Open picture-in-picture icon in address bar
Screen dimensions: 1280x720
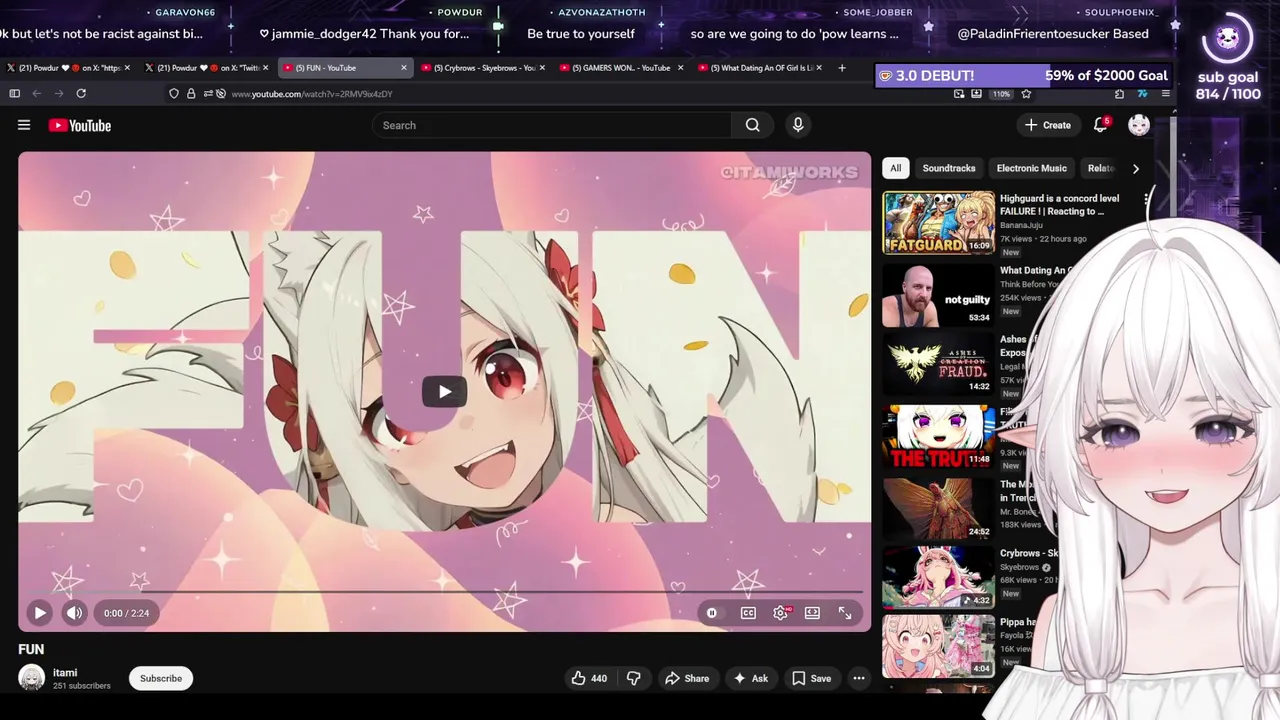[959, 93]
